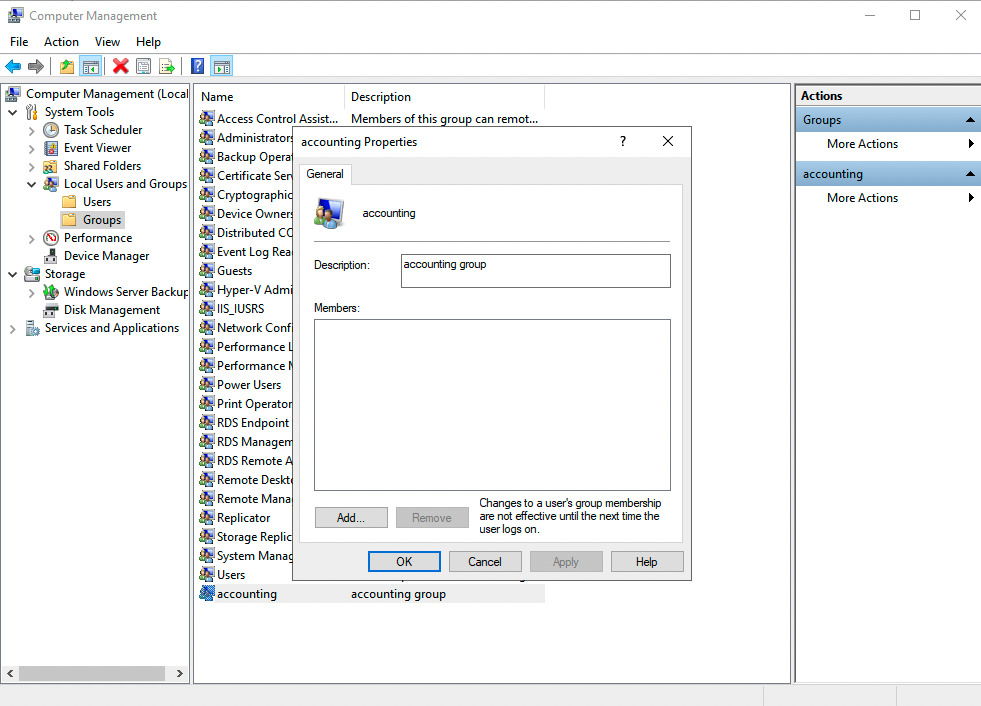The height and width of the screenshot is (706, 981).
Task: Click the Add... button
Action: pos(351,518)
